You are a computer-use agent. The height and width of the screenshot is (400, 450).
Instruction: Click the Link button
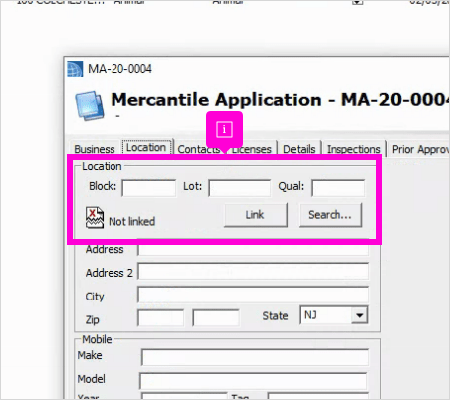[x=255, y=215]
